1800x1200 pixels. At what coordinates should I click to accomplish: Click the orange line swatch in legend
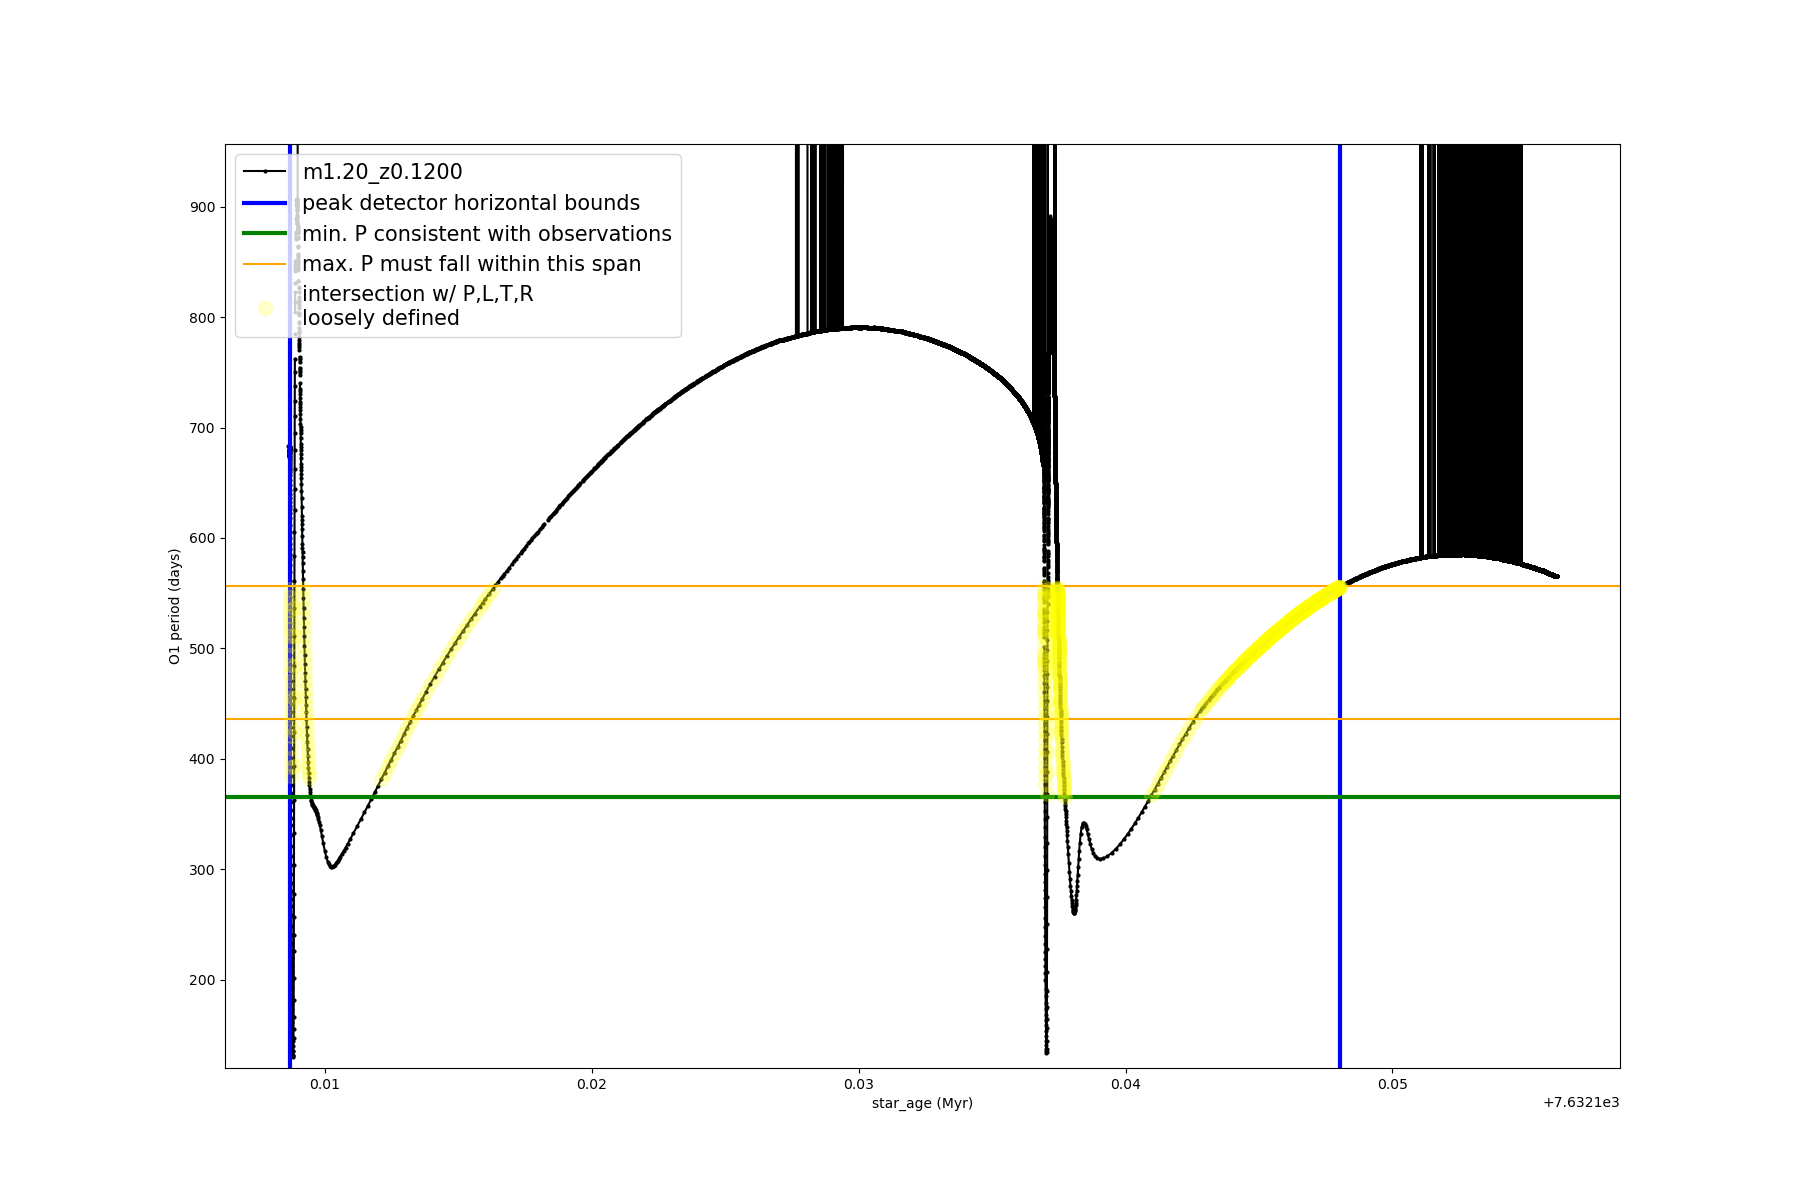pos(265,264)
